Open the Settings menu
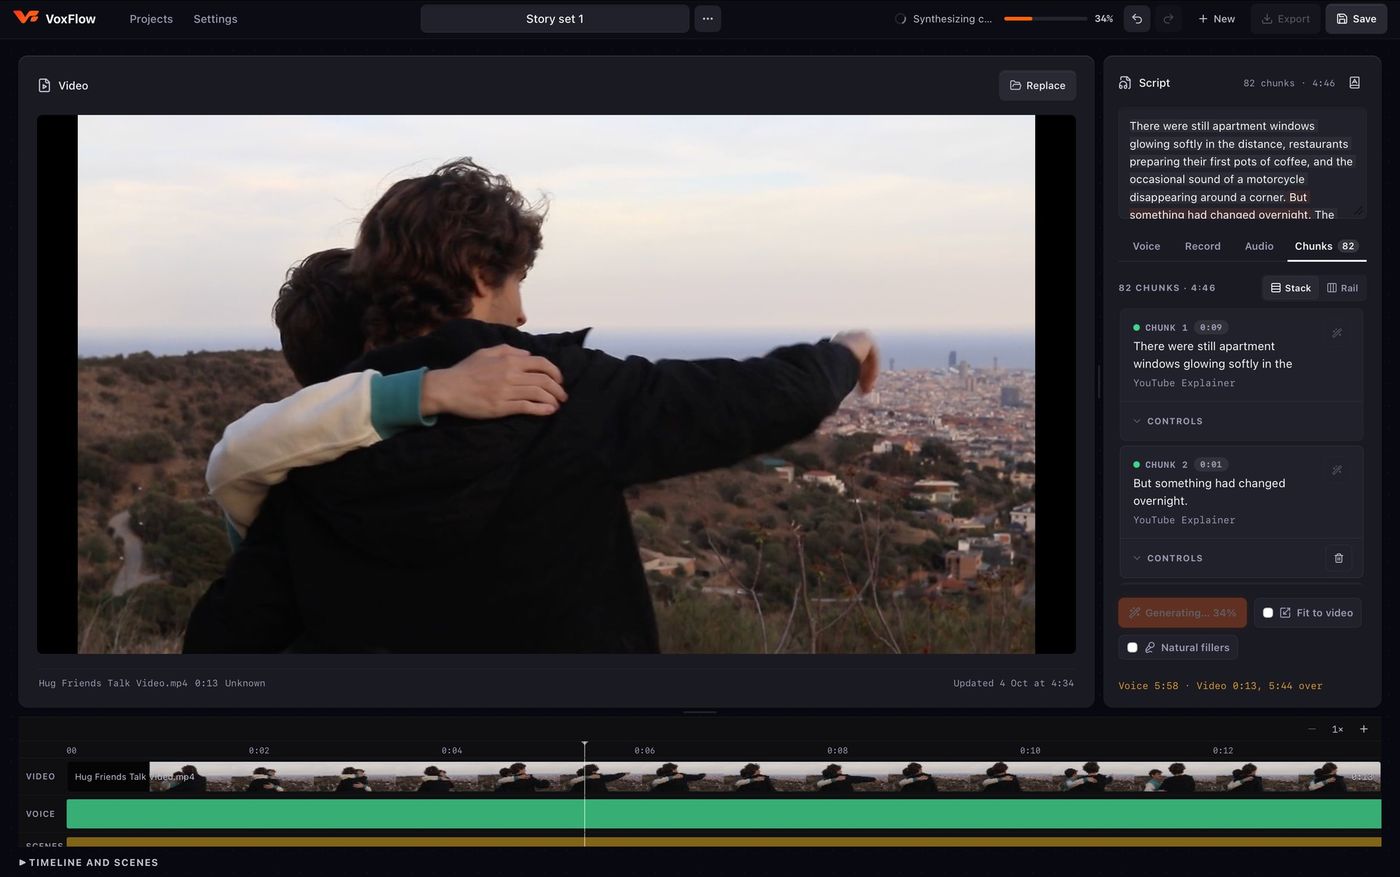Screen dimensions: 1400x877 (215, 19)
